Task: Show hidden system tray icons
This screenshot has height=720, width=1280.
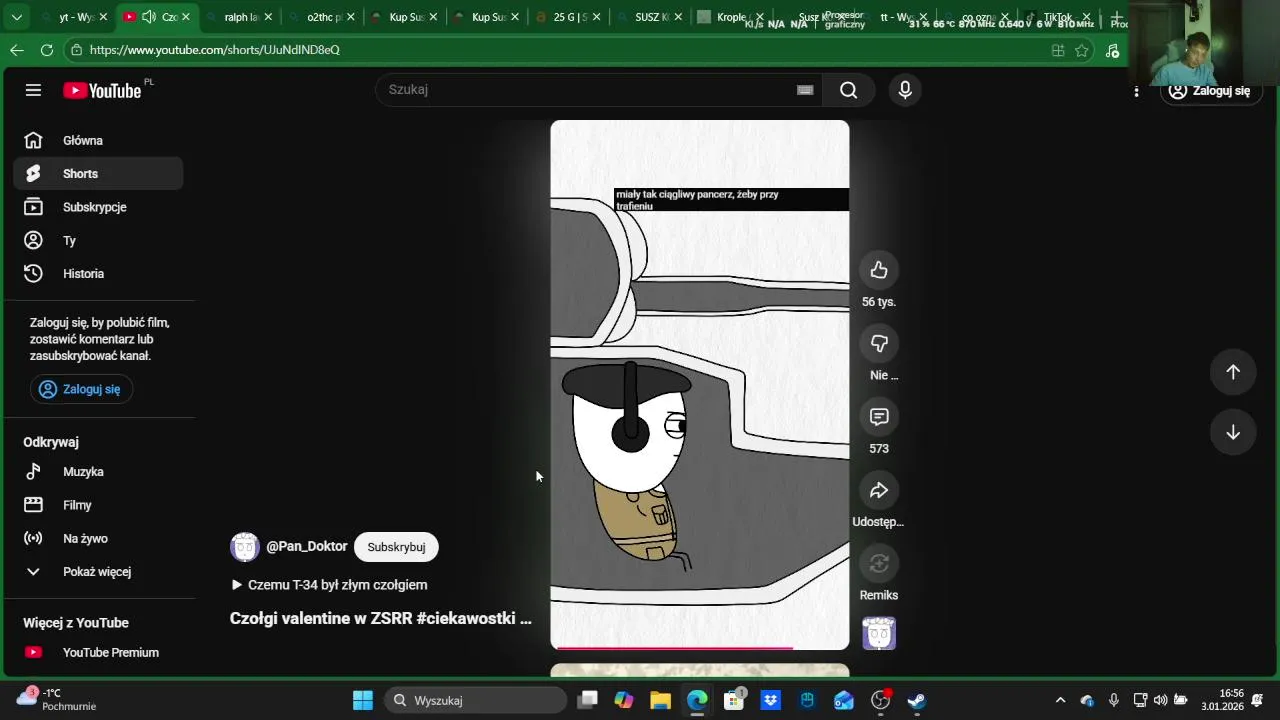Action: click(1060, 700)
